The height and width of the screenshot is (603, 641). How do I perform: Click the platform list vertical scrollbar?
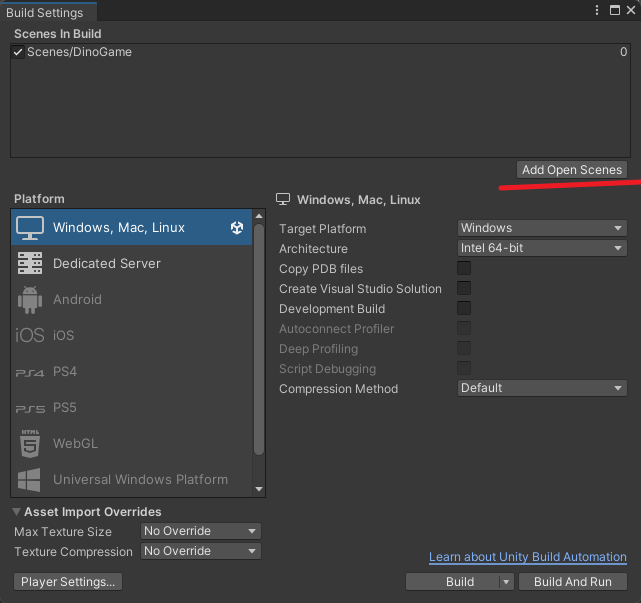pos(259,339)
